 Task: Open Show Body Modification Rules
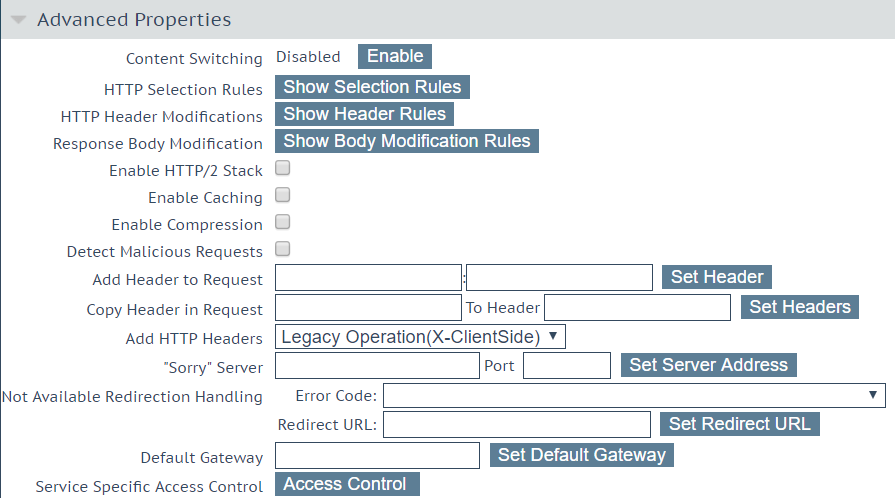407,141
